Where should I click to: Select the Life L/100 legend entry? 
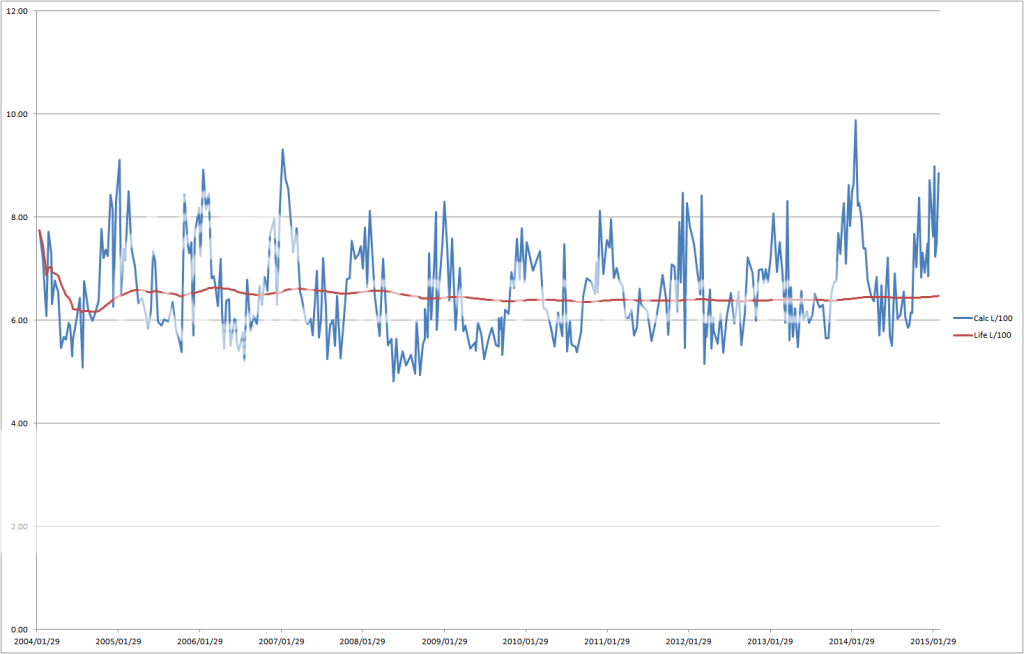point(983,335)
